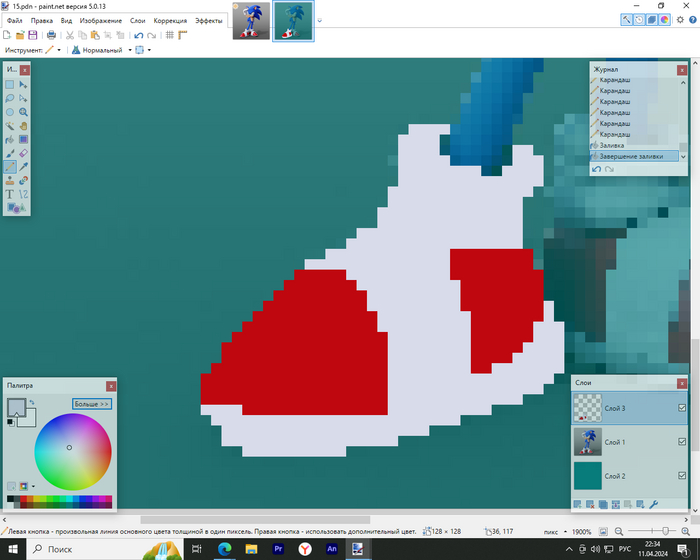Click the zoom out magnifier in status bar

619,531
